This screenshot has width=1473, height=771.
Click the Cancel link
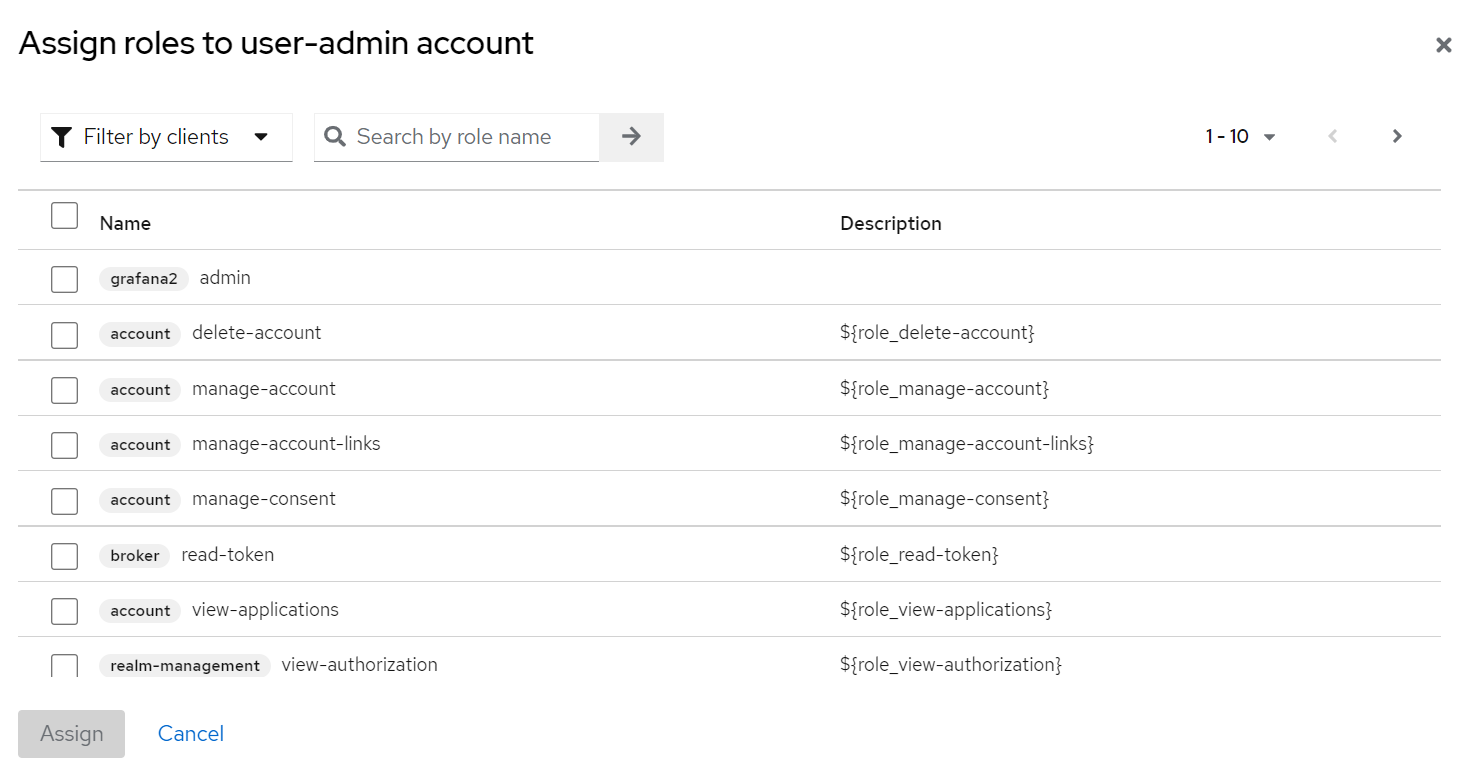click(191, 734)
